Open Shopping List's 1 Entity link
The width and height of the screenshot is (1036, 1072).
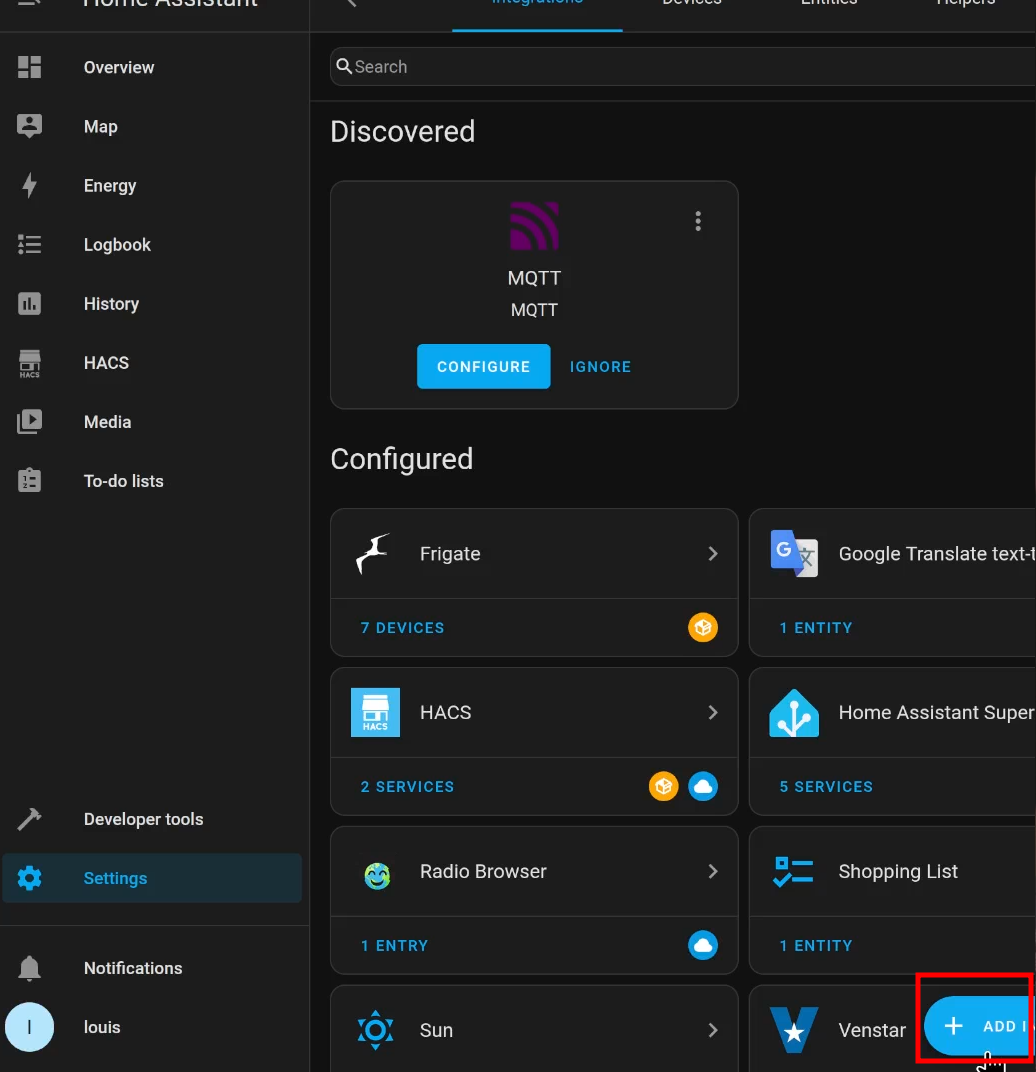(816, 946)
